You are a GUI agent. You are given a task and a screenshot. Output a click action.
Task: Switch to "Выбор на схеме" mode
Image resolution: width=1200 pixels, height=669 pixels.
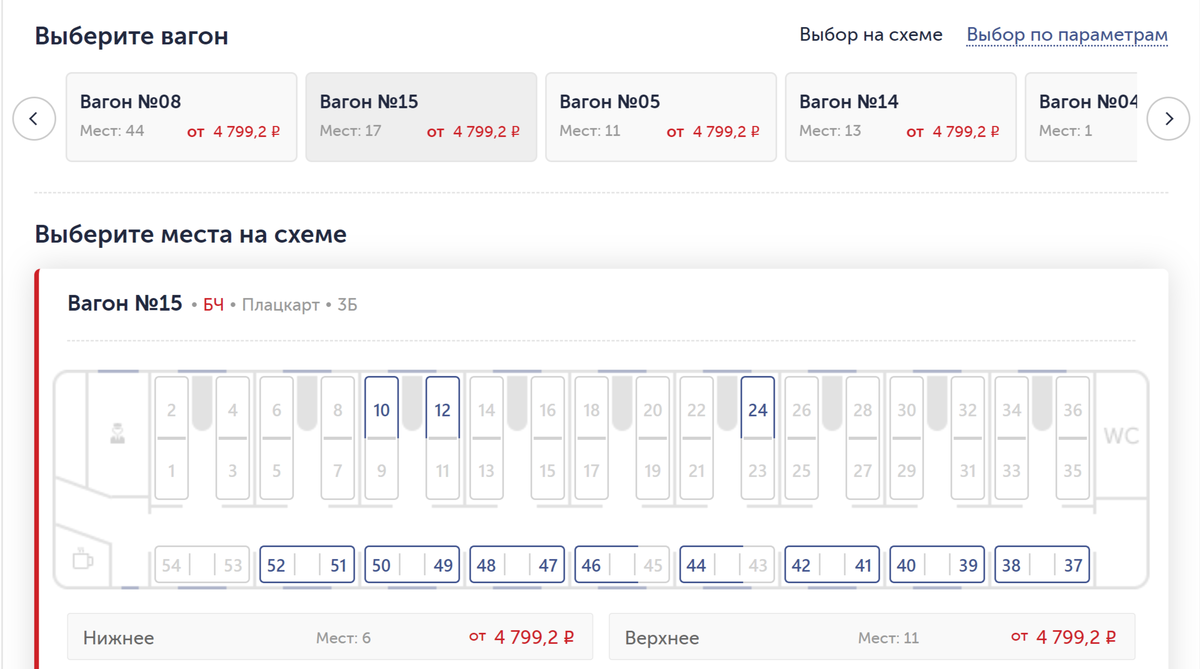point(870,35)
